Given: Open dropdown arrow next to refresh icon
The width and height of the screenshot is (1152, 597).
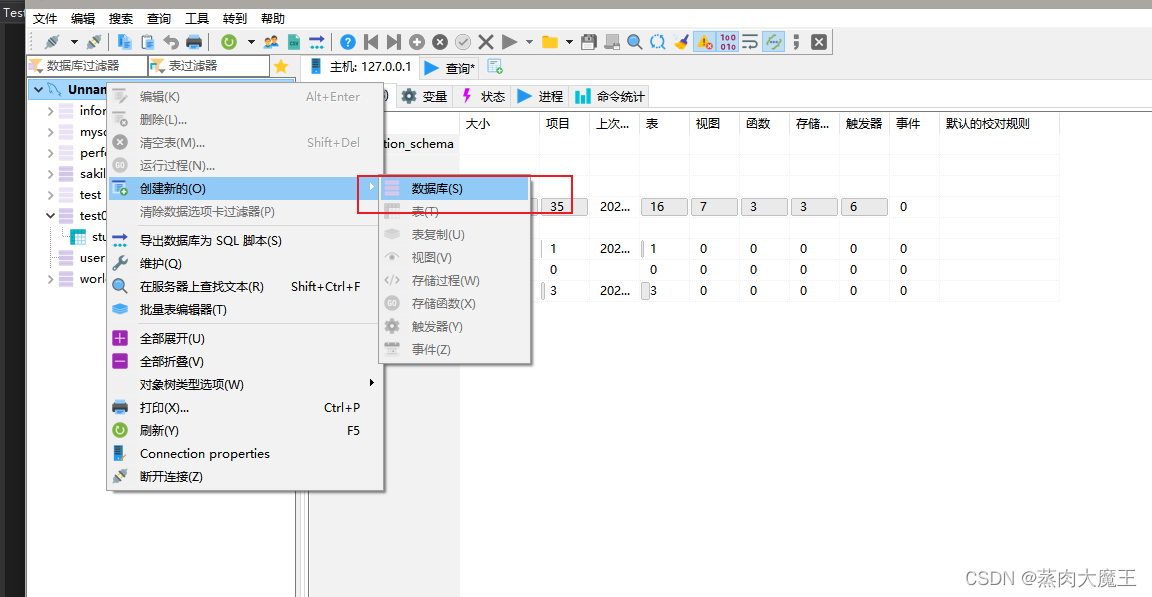Looking at the screenshot, I should 251,42.
